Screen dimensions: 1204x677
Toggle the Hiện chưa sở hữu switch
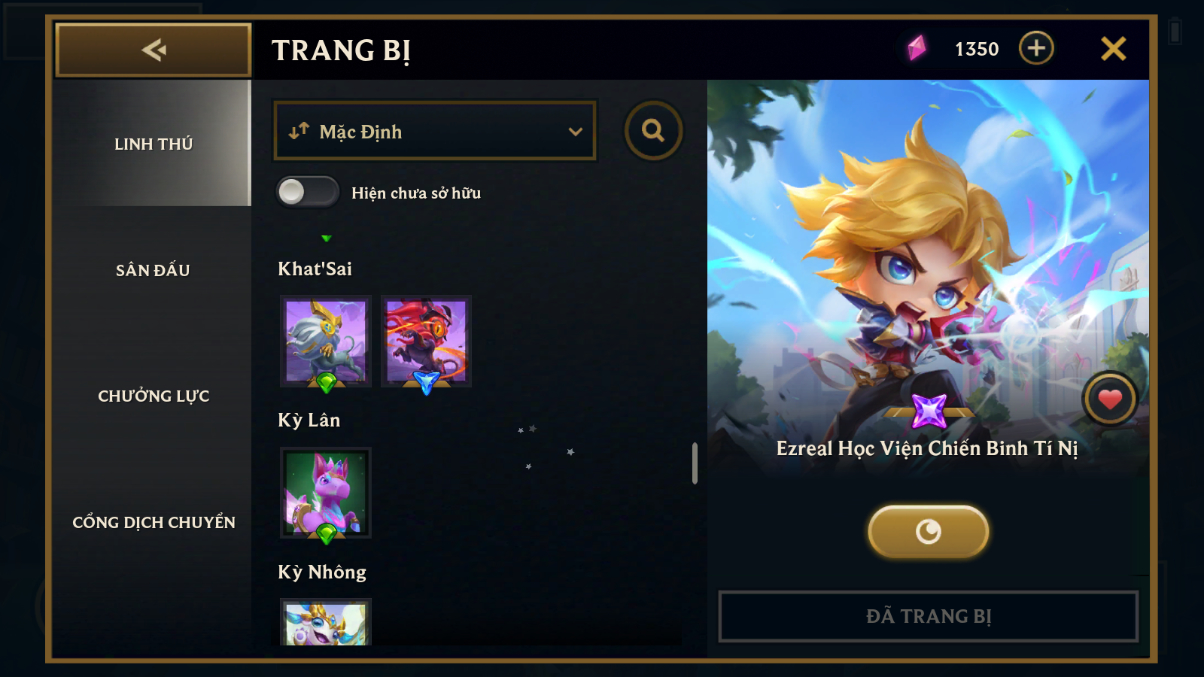308,192
